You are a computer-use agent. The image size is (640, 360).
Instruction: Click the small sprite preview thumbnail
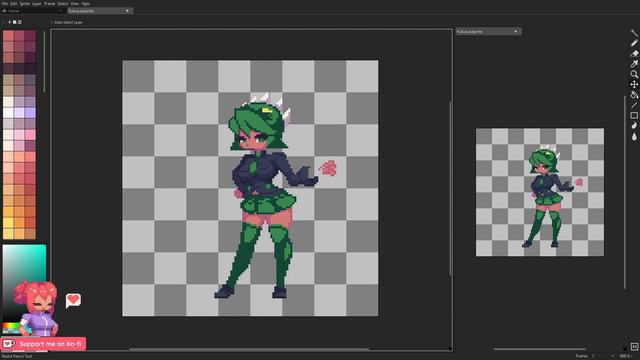pos(540,192)
